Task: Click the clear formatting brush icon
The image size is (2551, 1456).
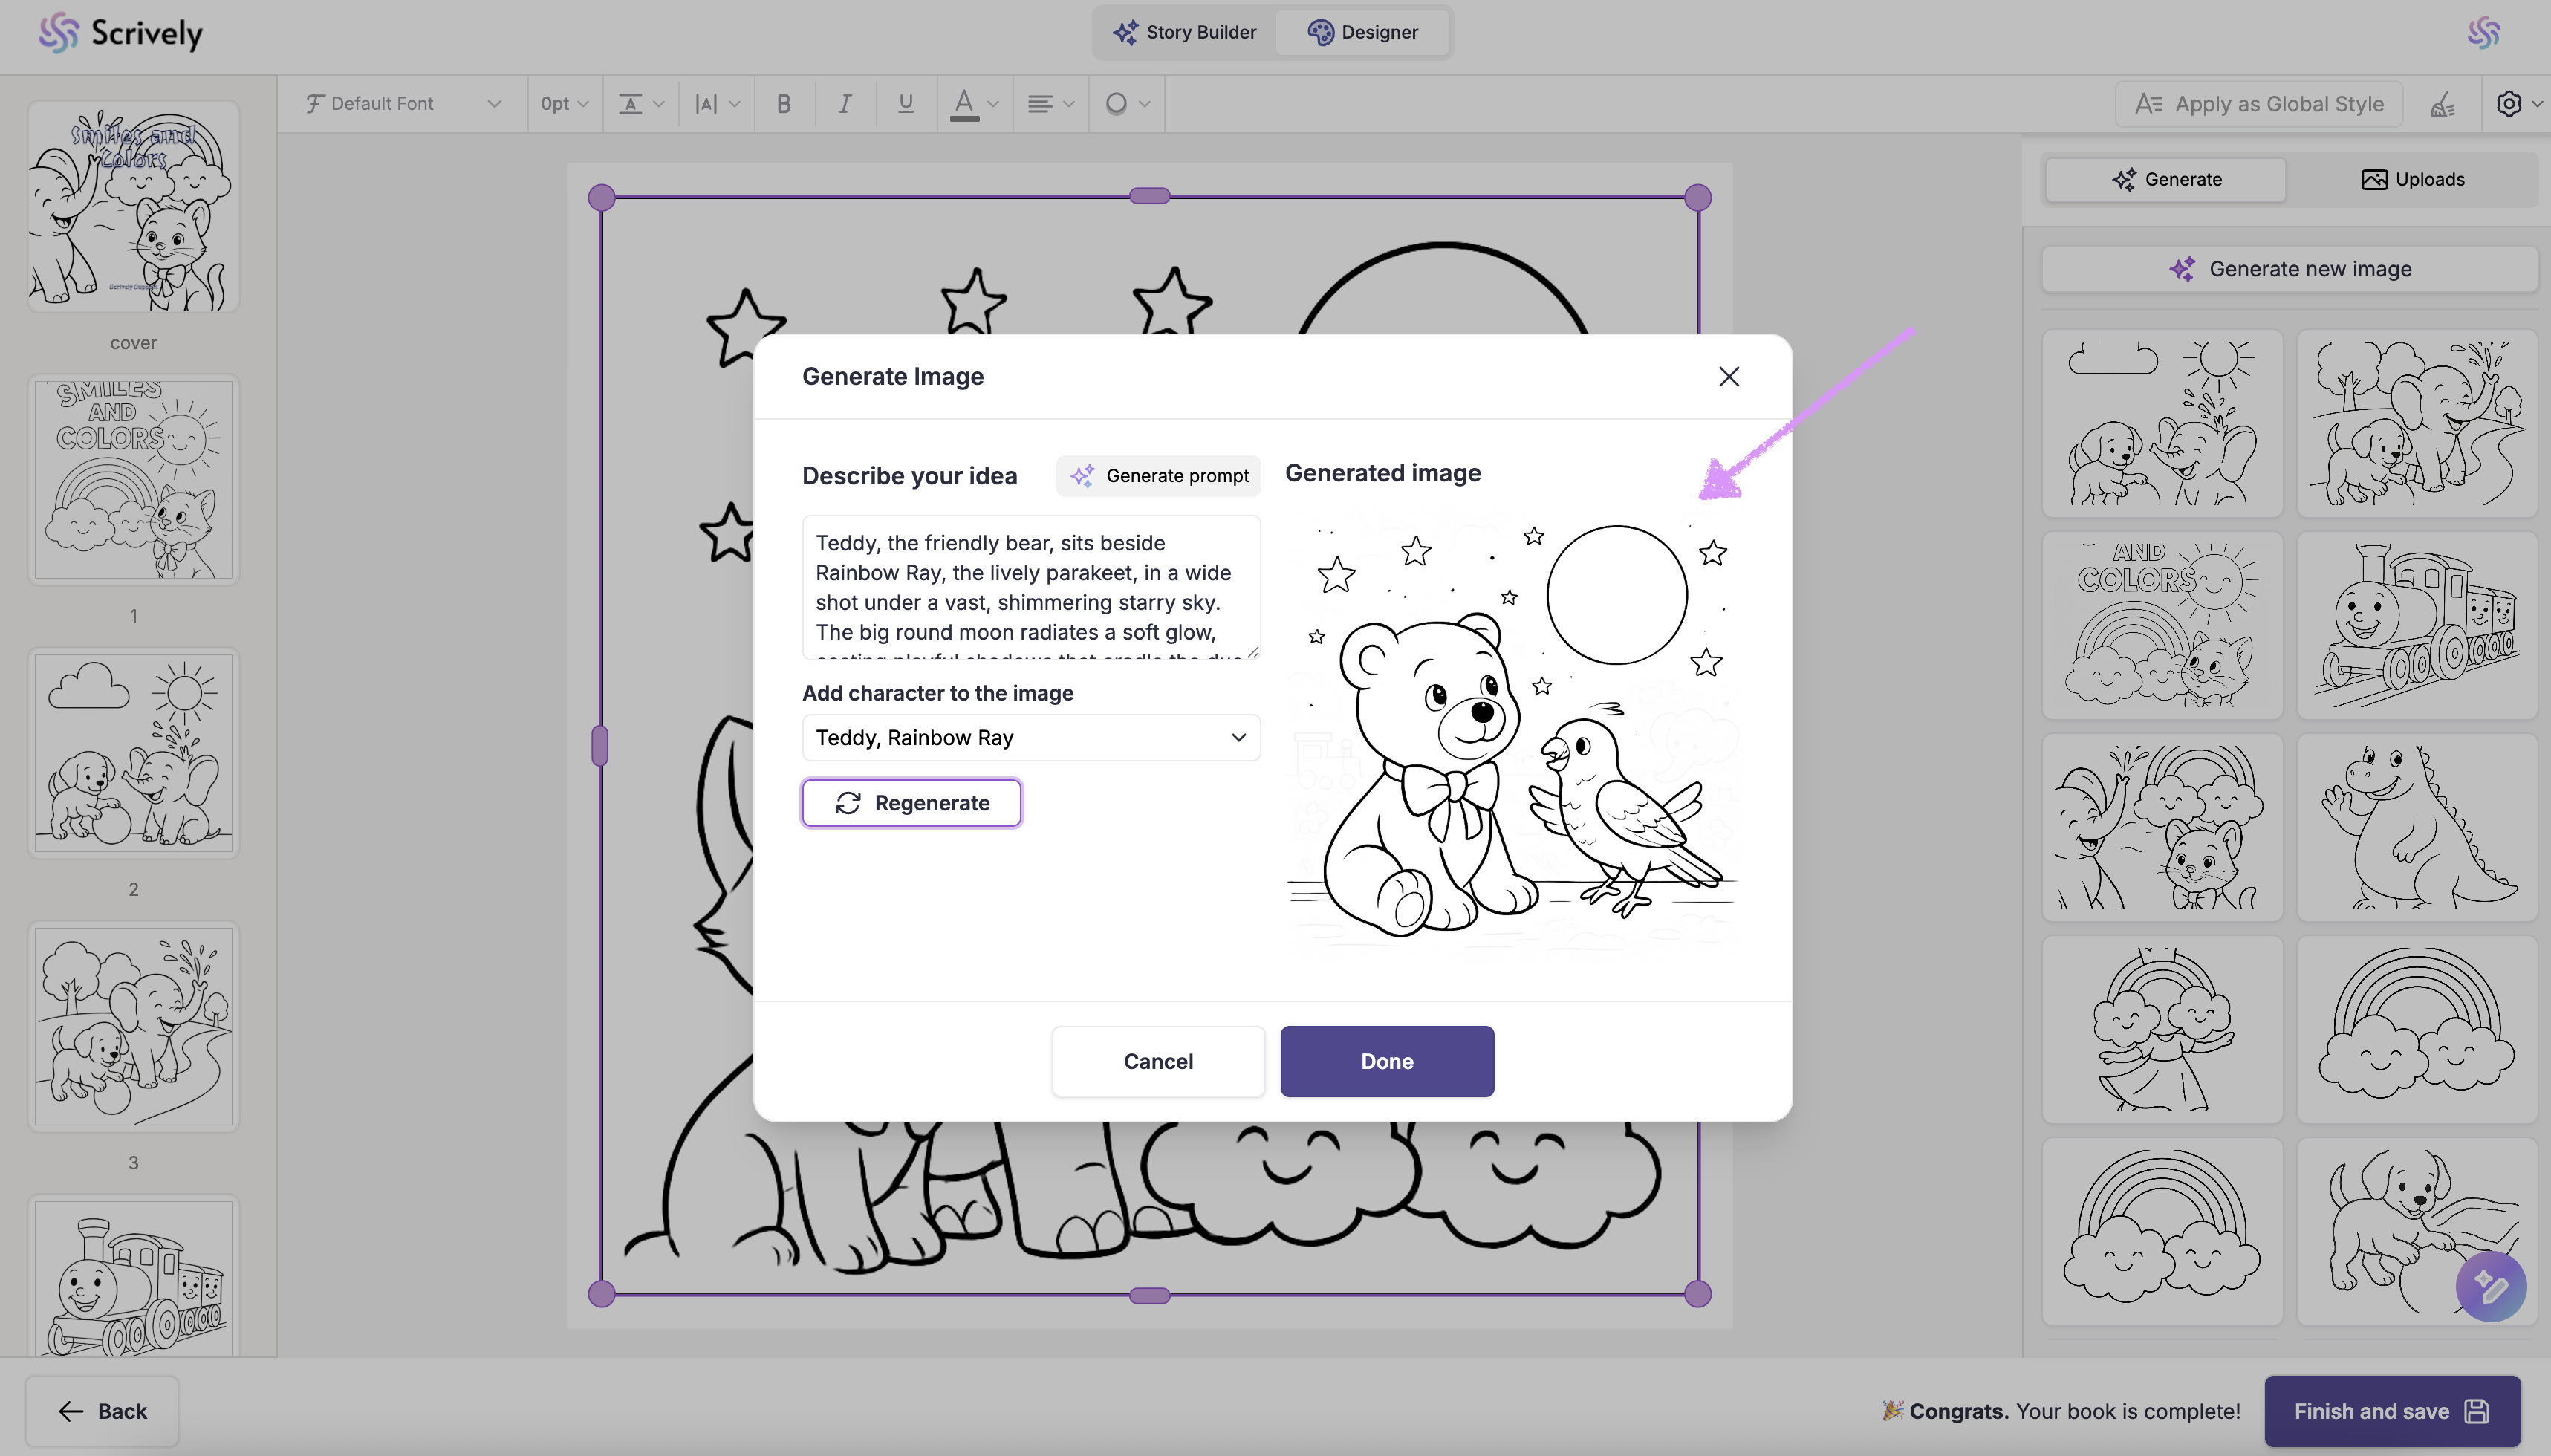Action: [x=2443, y=104]
